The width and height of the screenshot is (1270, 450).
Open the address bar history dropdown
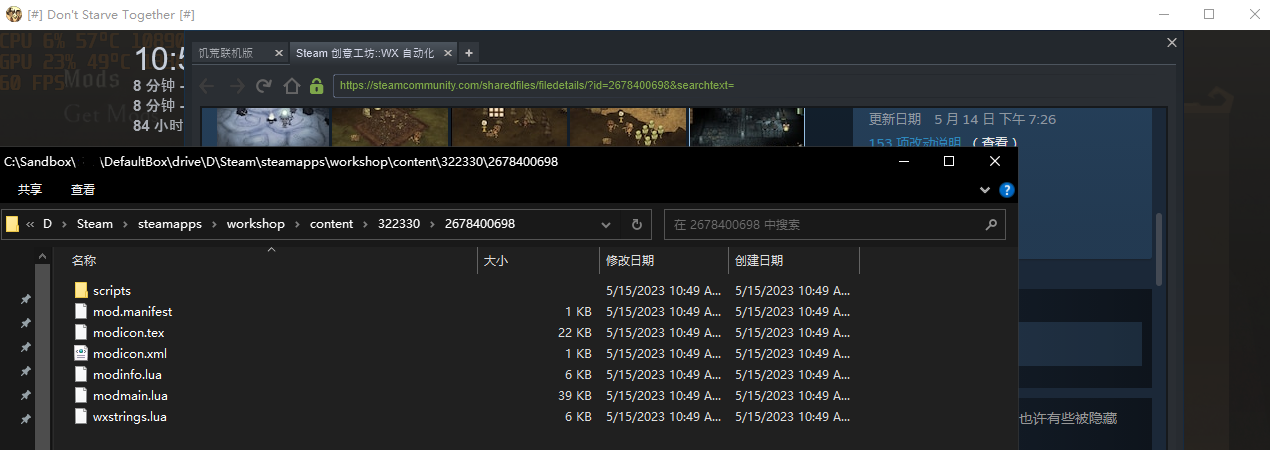pyautogui.click(x=606, y=224)
